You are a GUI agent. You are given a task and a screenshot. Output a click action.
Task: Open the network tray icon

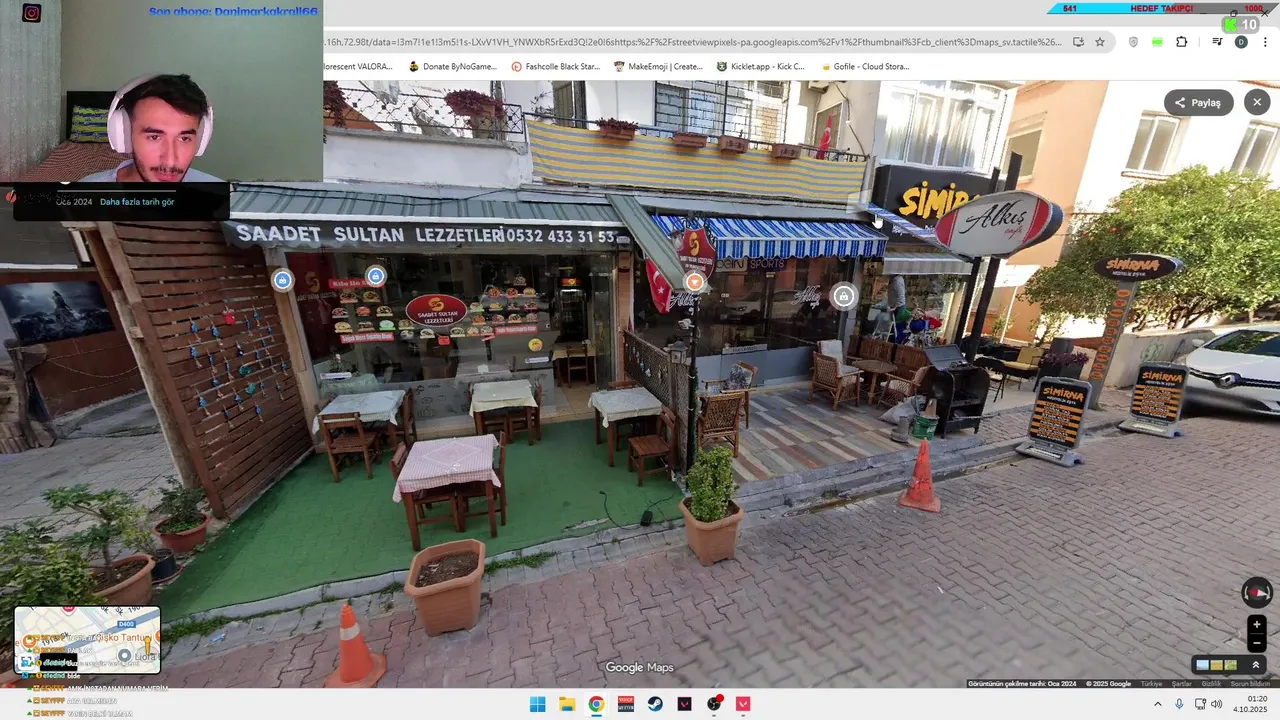pos(1201,704)
